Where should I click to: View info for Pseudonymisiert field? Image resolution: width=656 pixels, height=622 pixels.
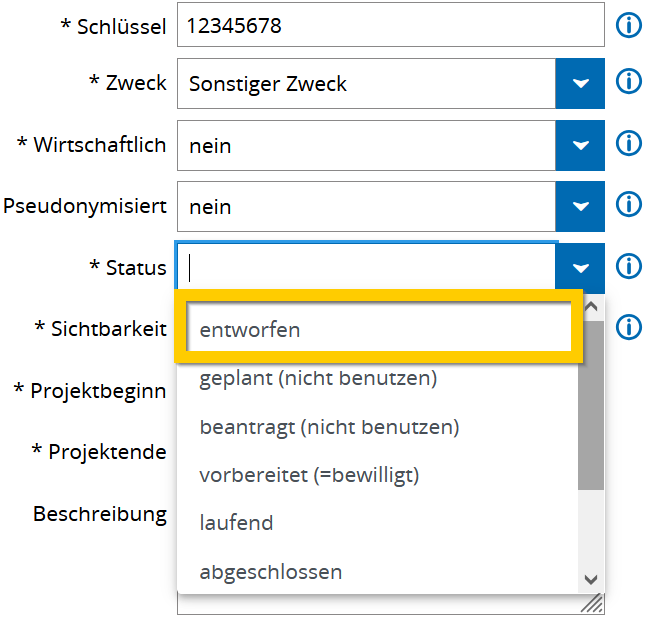point(628,204)
